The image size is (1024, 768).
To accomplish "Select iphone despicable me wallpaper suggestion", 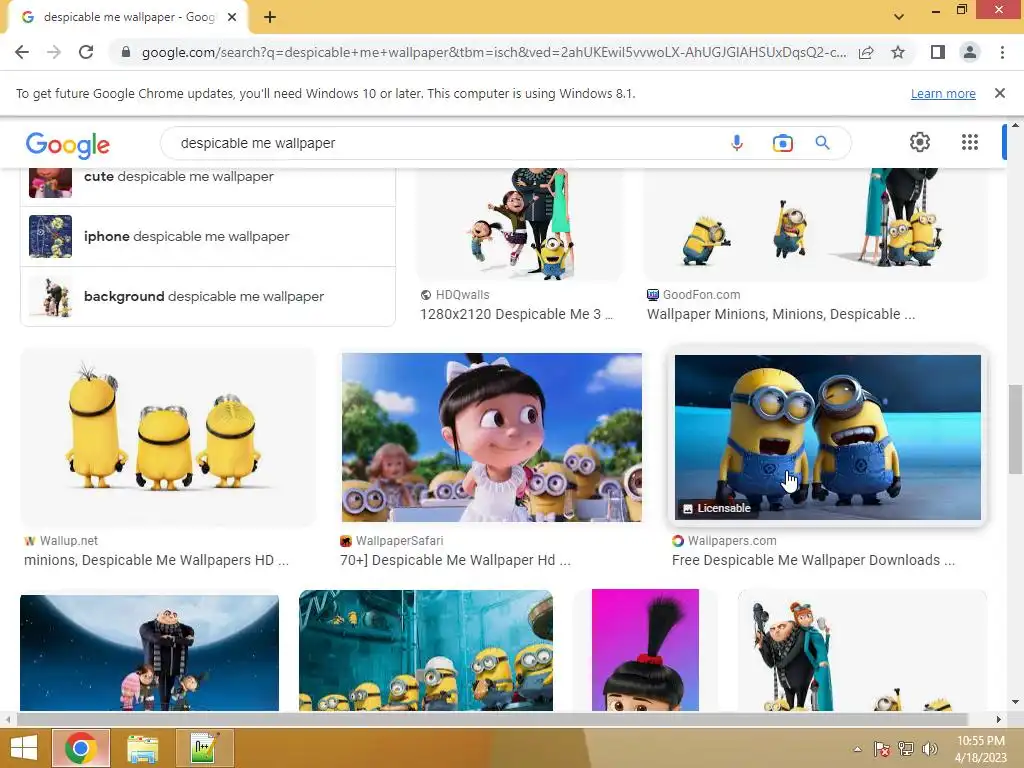I will (208, 236).
